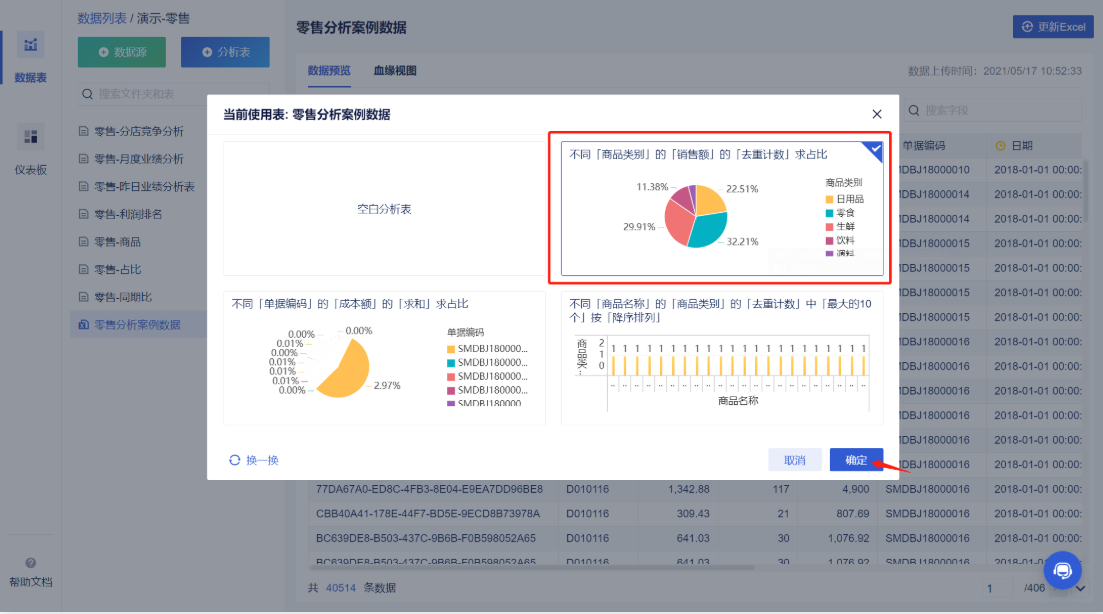The width and height of the screenshot is (1103, 614).
Task: Select the 空白分析表 card
Action: pyautogui.click(x=384, y=209)
